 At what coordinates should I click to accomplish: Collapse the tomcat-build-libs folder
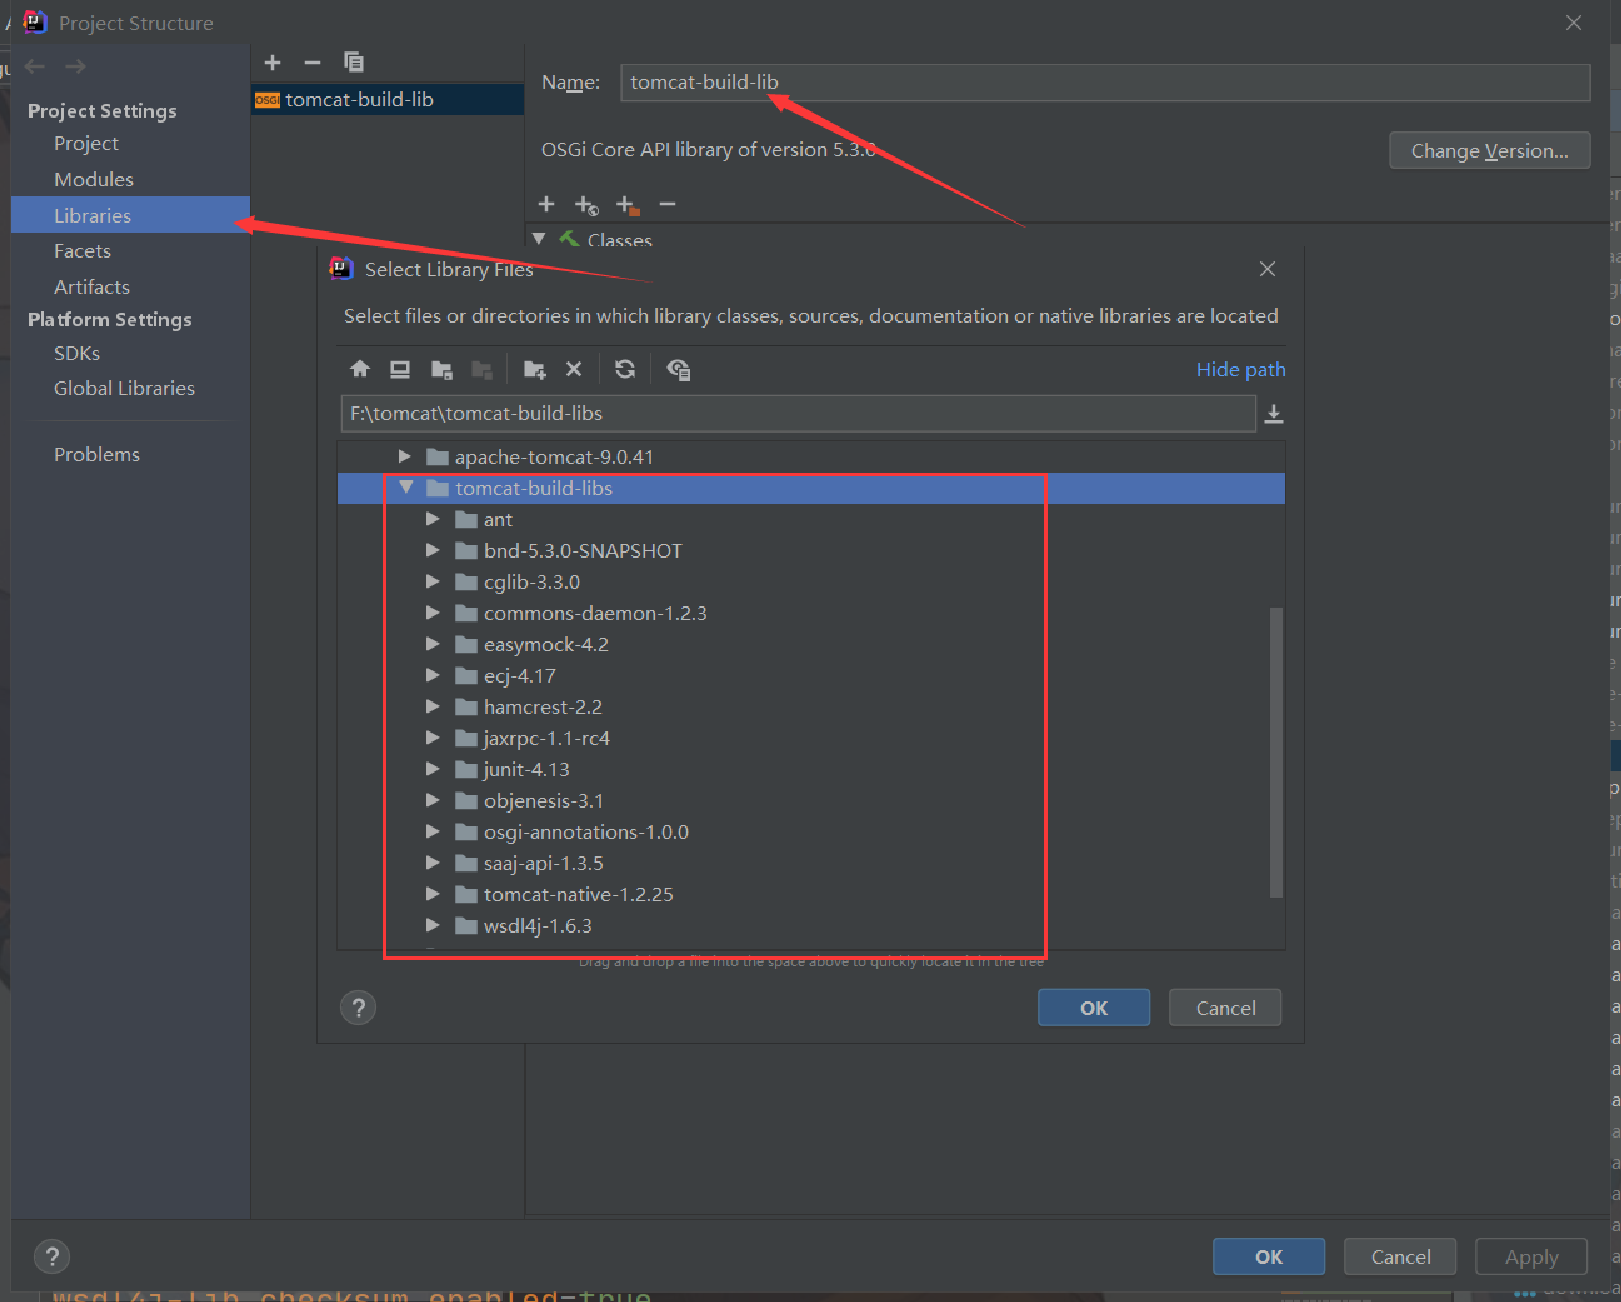click(x=406, y=487)
